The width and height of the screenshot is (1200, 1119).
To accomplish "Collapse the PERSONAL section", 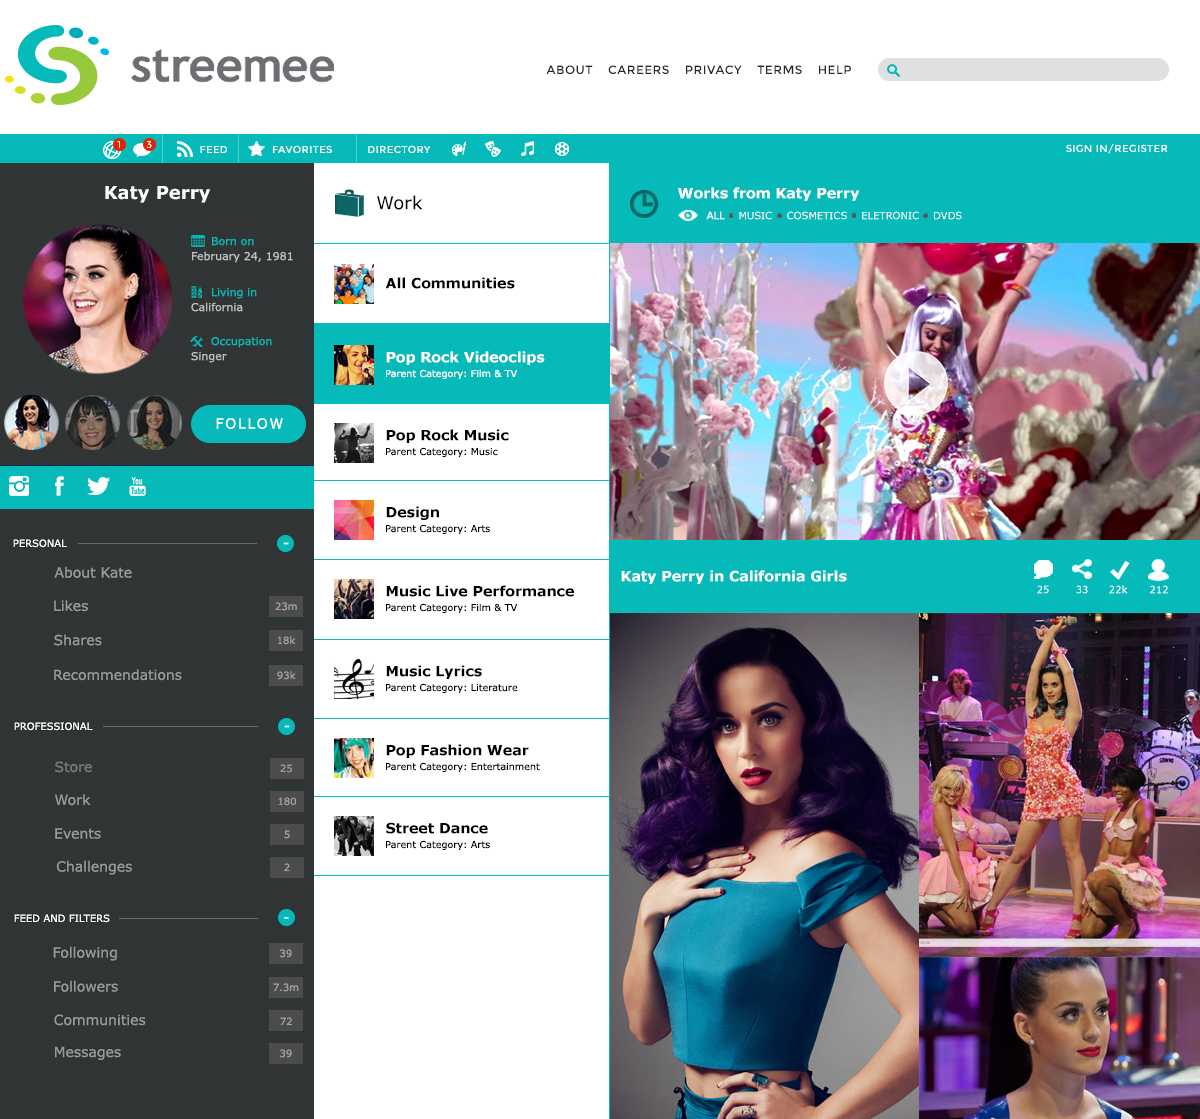I will 285,544.
